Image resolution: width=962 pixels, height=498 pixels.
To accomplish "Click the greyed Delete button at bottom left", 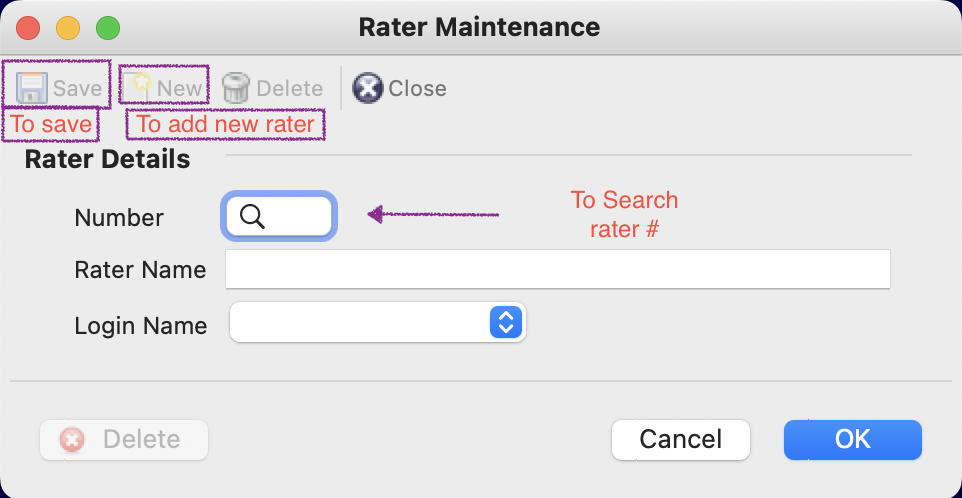I will [x=124, y=440].
